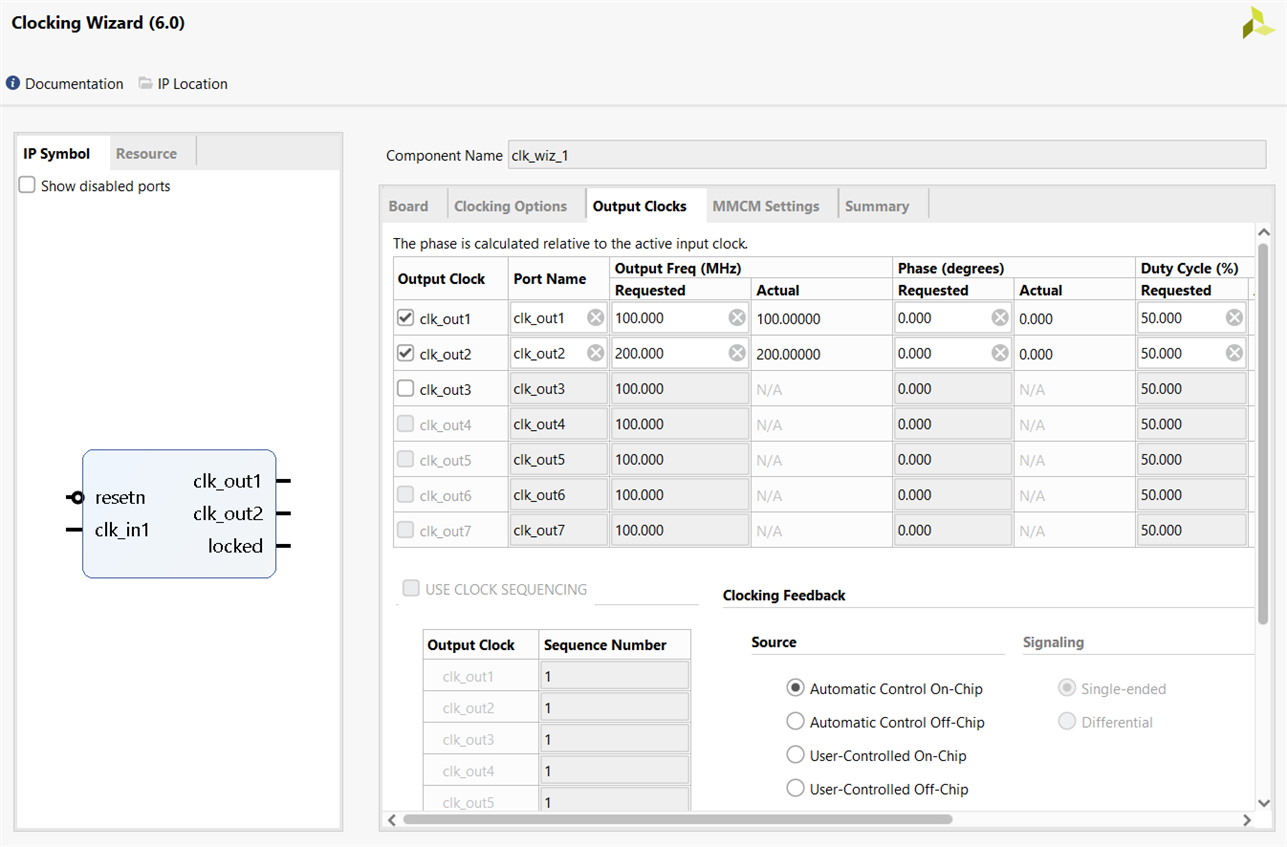The image size is (1287, 847).
Task: Click the horizontal scrollbar thumb
Action: click(678, 819)
